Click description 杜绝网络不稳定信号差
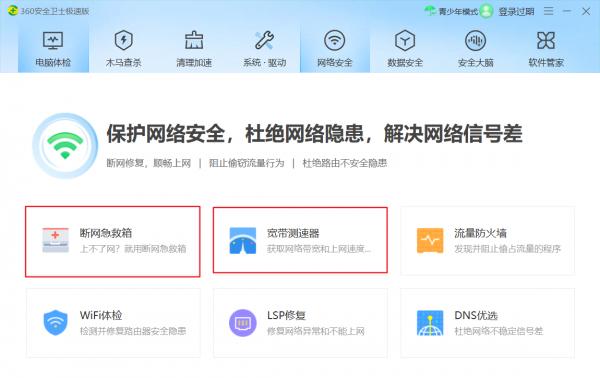Image resolution: width=600 pixels, height=378 pixels. (x=499, y=331)
